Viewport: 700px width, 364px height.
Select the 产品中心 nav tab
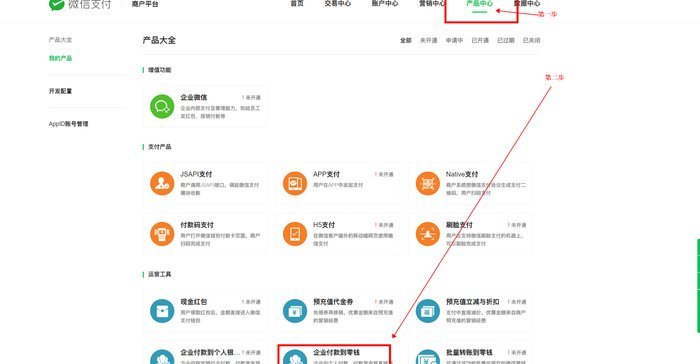(479, 4)
